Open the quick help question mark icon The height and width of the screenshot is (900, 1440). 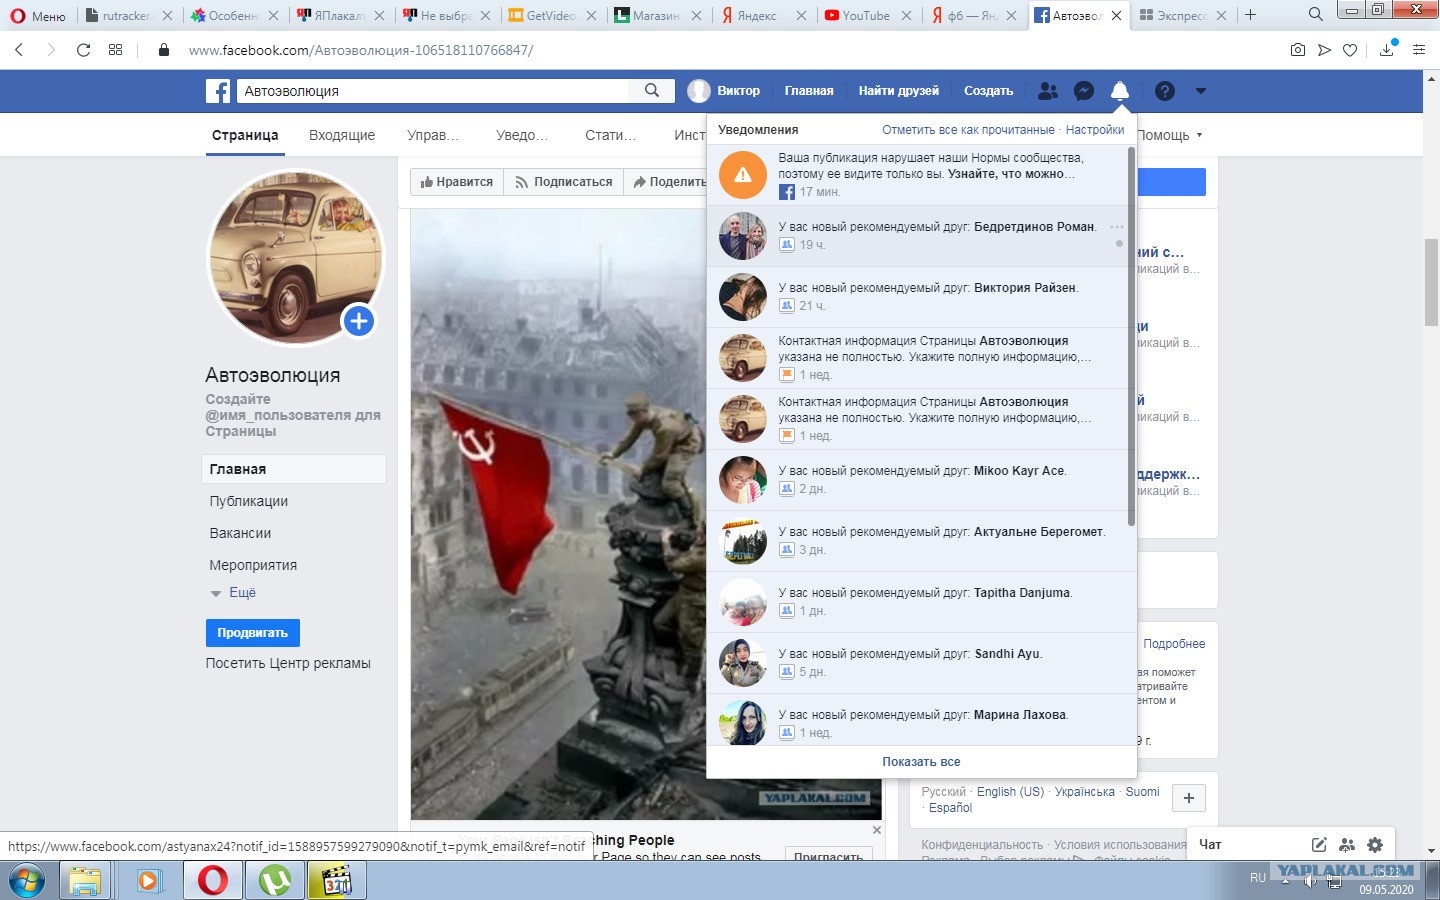[x=1164, y=91]
